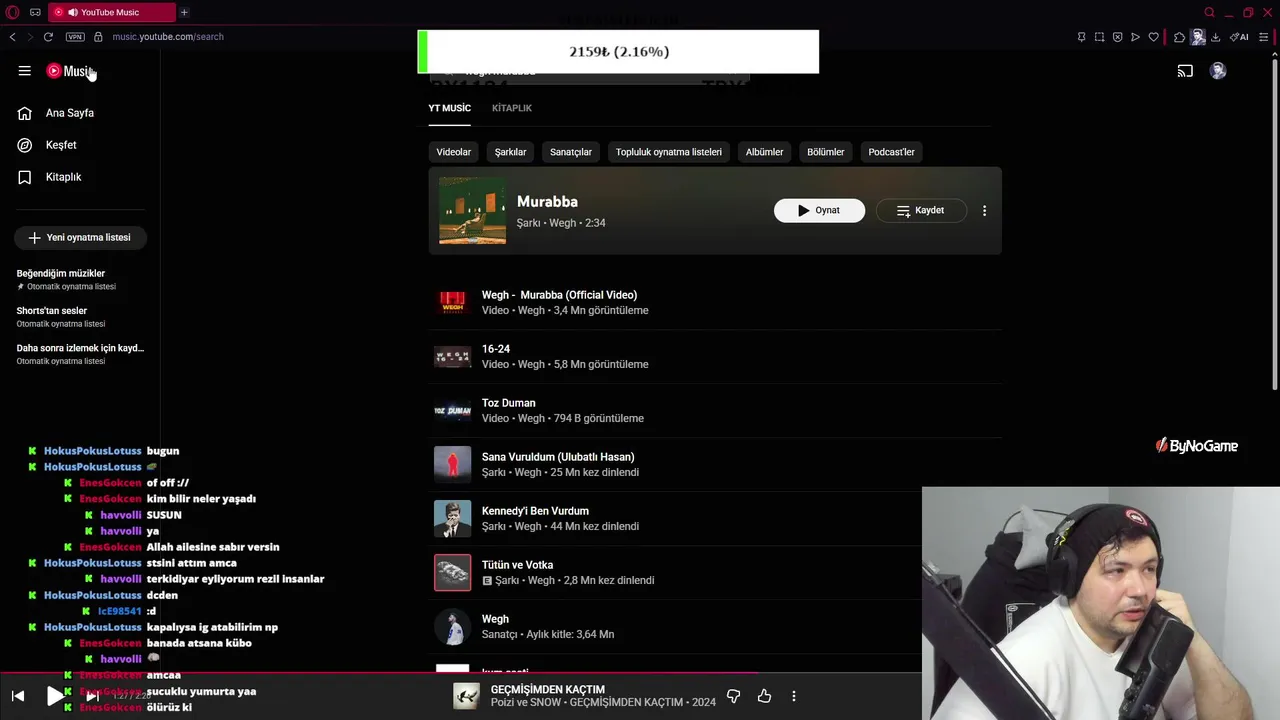Filter results by Albümler

pyautogui.click(x=764, y=152)
